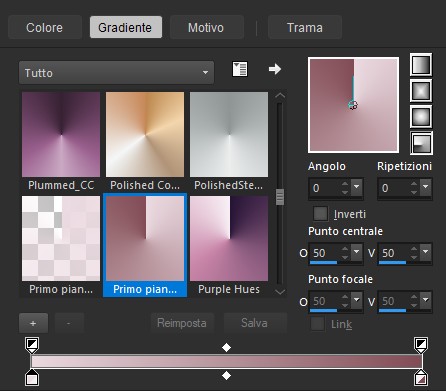446x391 pixels.
Task: Click the Punto centrale V value field
Action: (394, 253)
